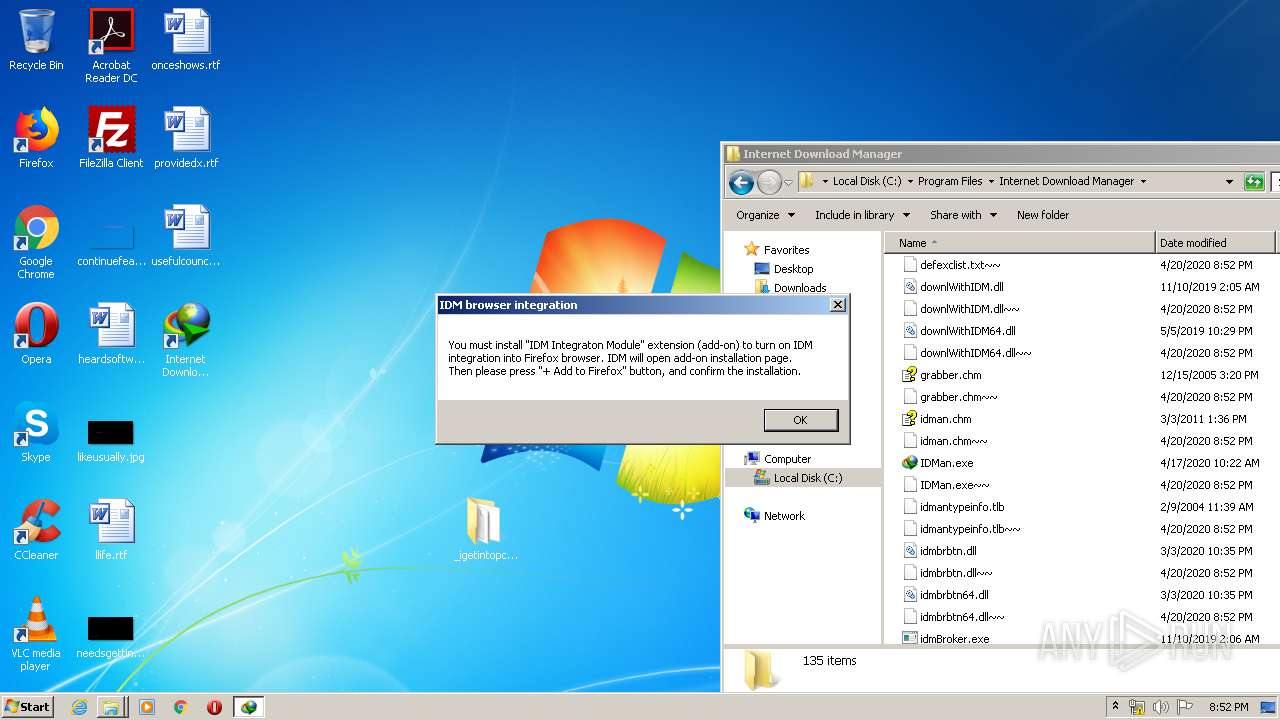
Task: Open llife.rtf document icon
Action: coord(111,530)
